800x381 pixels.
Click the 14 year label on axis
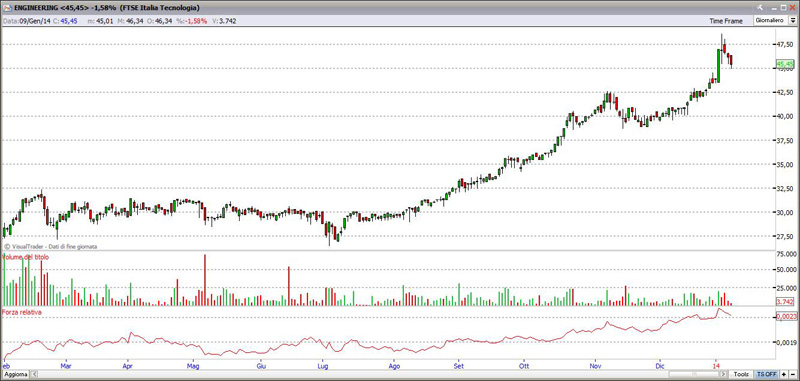(x=716, y=366)
